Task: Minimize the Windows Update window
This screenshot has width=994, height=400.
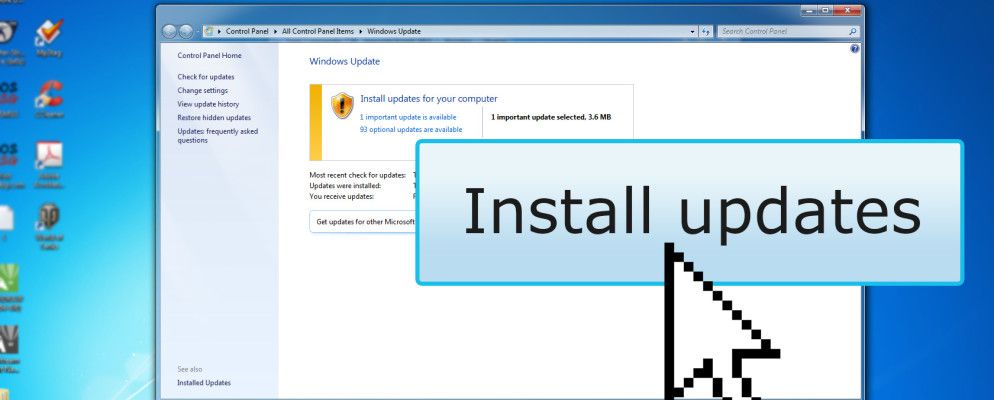Action: (x=809, y=10)
